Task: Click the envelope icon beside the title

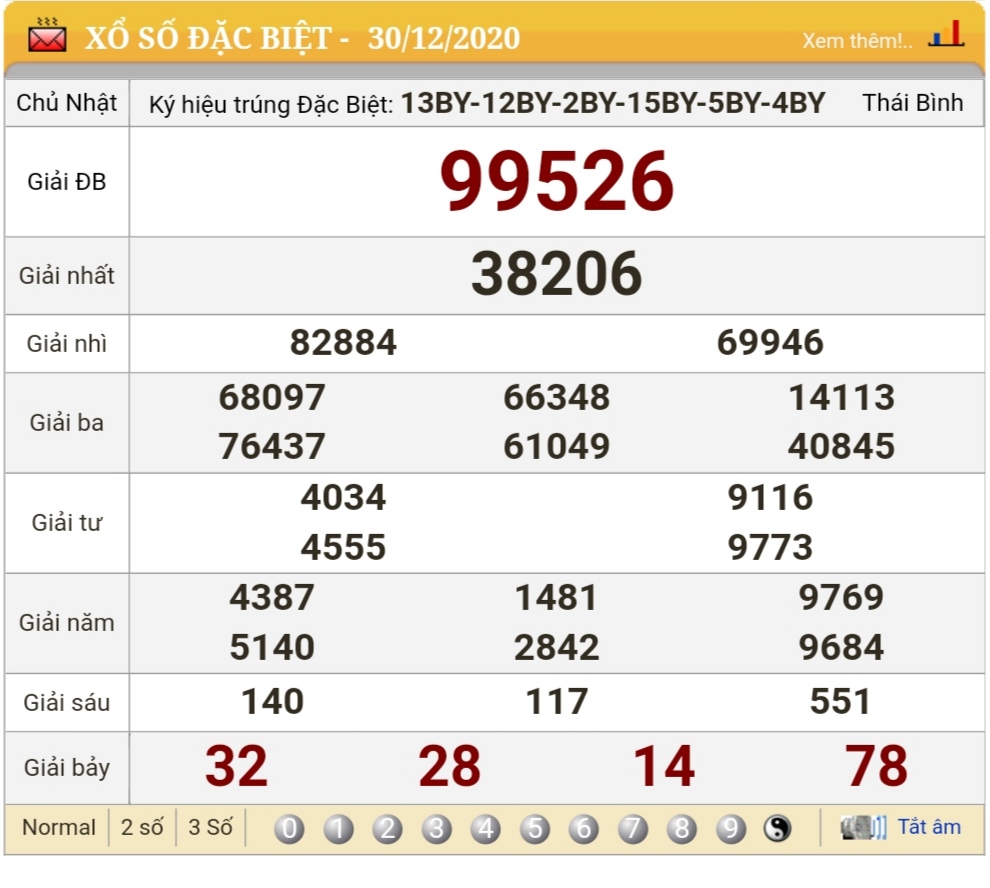Action: [47, 37]
